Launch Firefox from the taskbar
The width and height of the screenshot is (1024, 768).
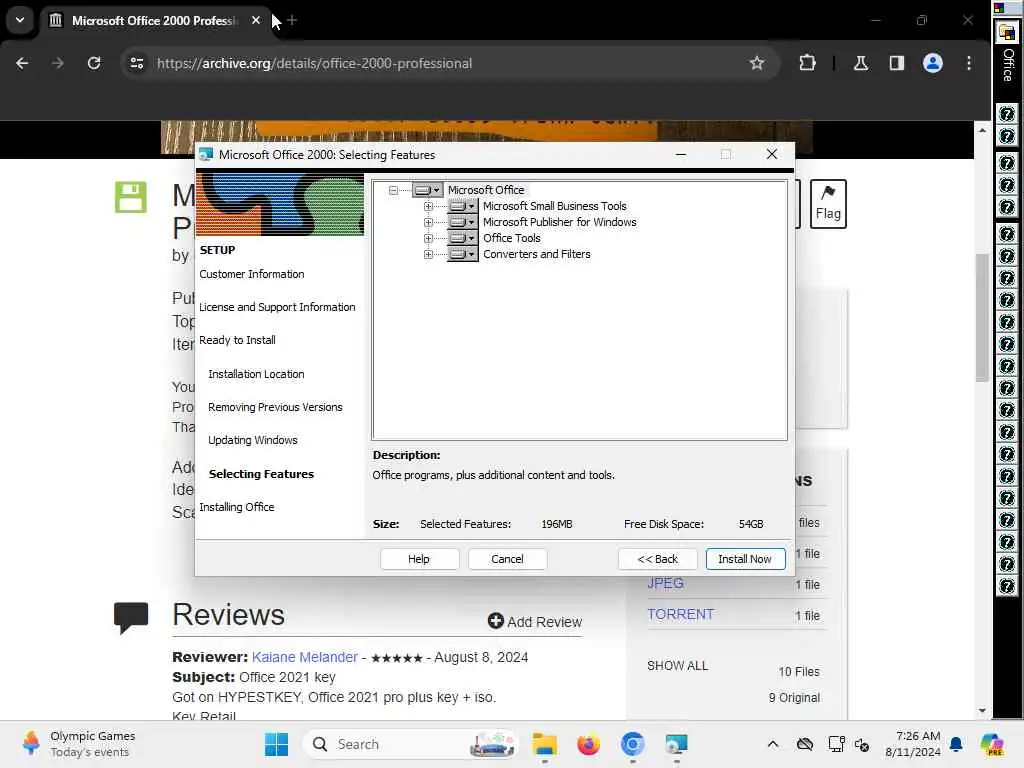[x=588, y=744]
